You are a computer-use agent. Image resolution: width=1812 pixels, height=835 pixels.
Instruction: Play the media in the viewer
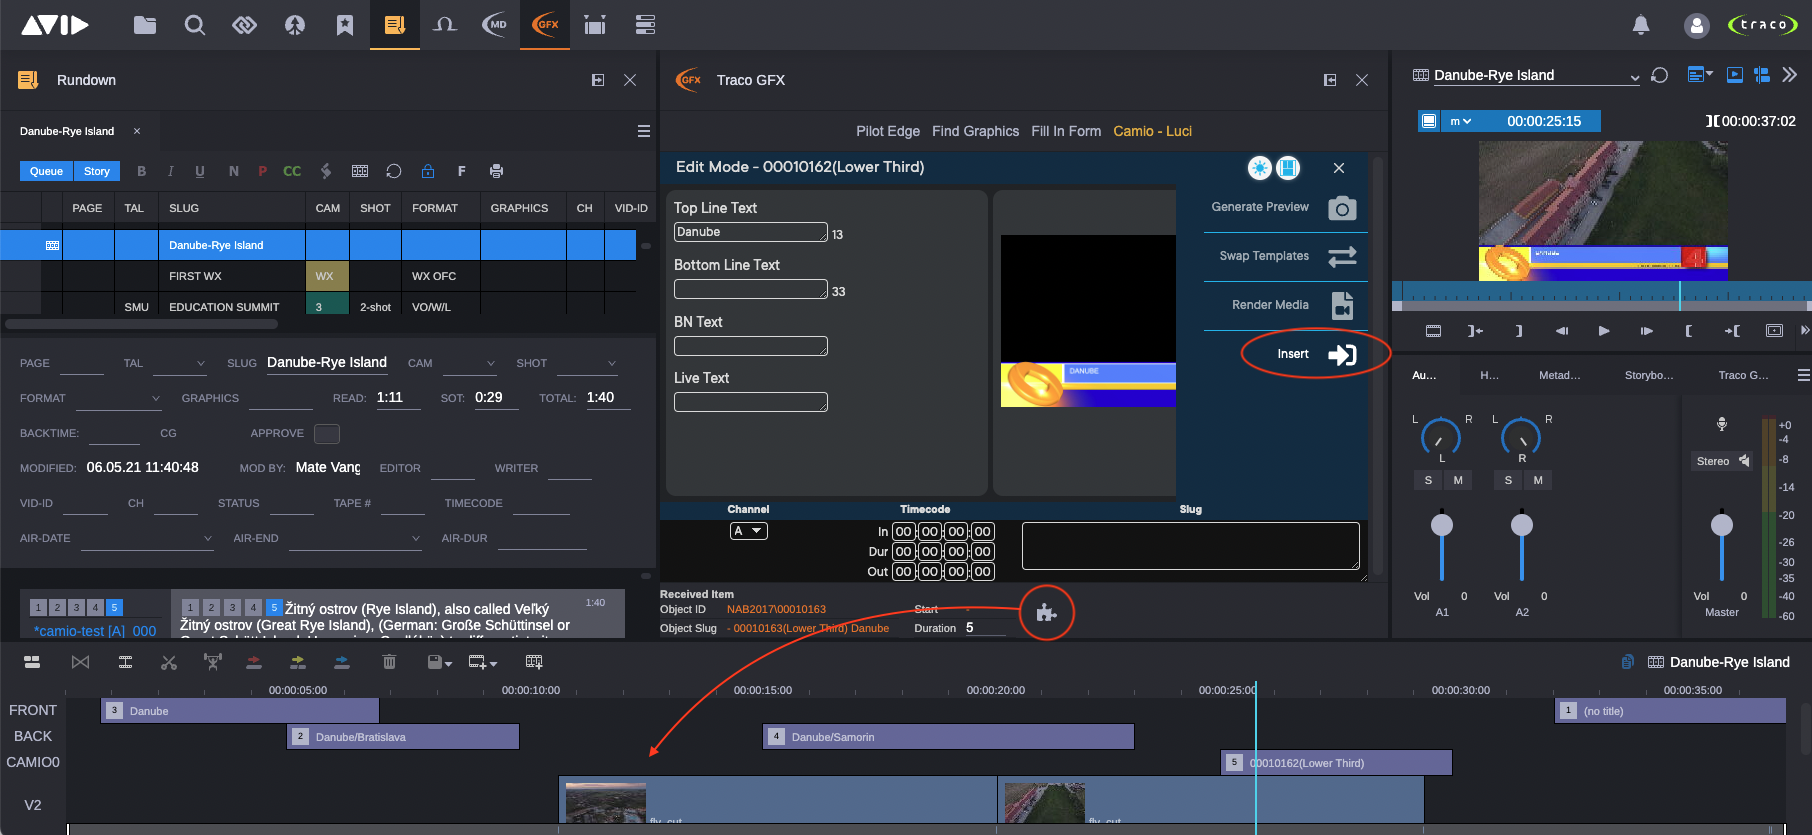[x=1604, y=331]
